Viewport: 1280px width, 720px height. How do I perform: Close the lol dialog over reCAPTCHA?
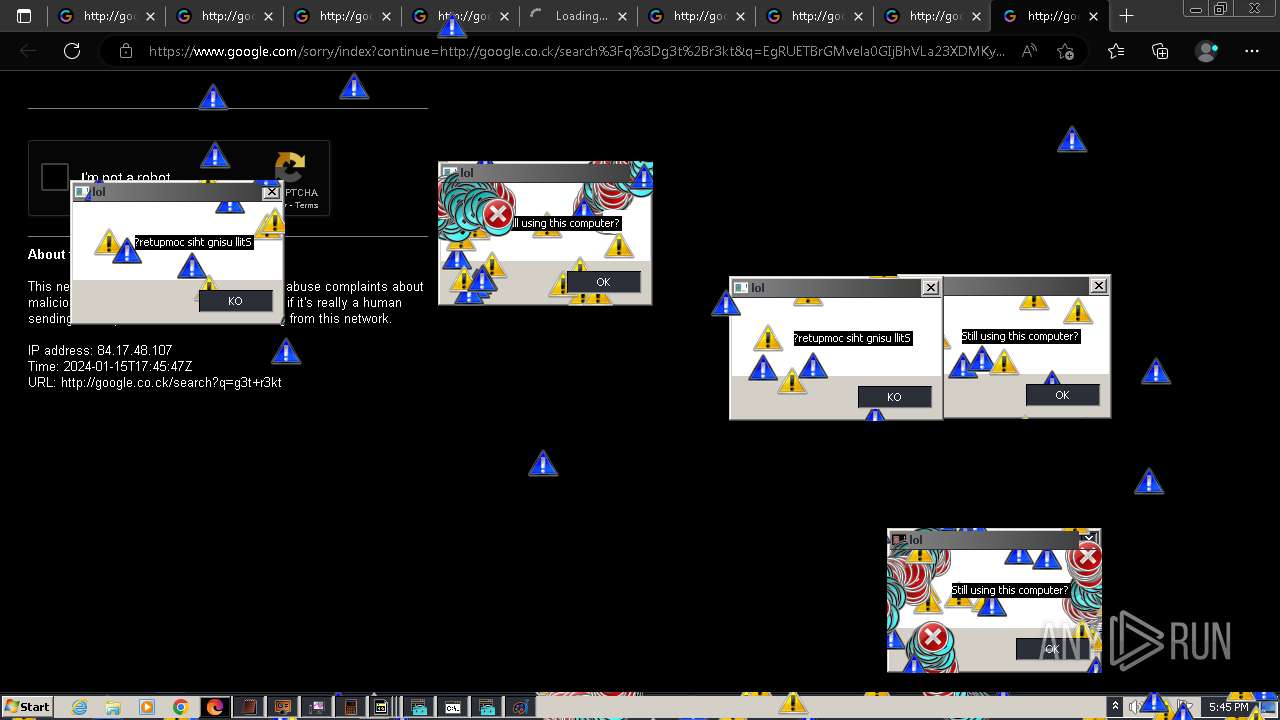[x=271, y=192]
